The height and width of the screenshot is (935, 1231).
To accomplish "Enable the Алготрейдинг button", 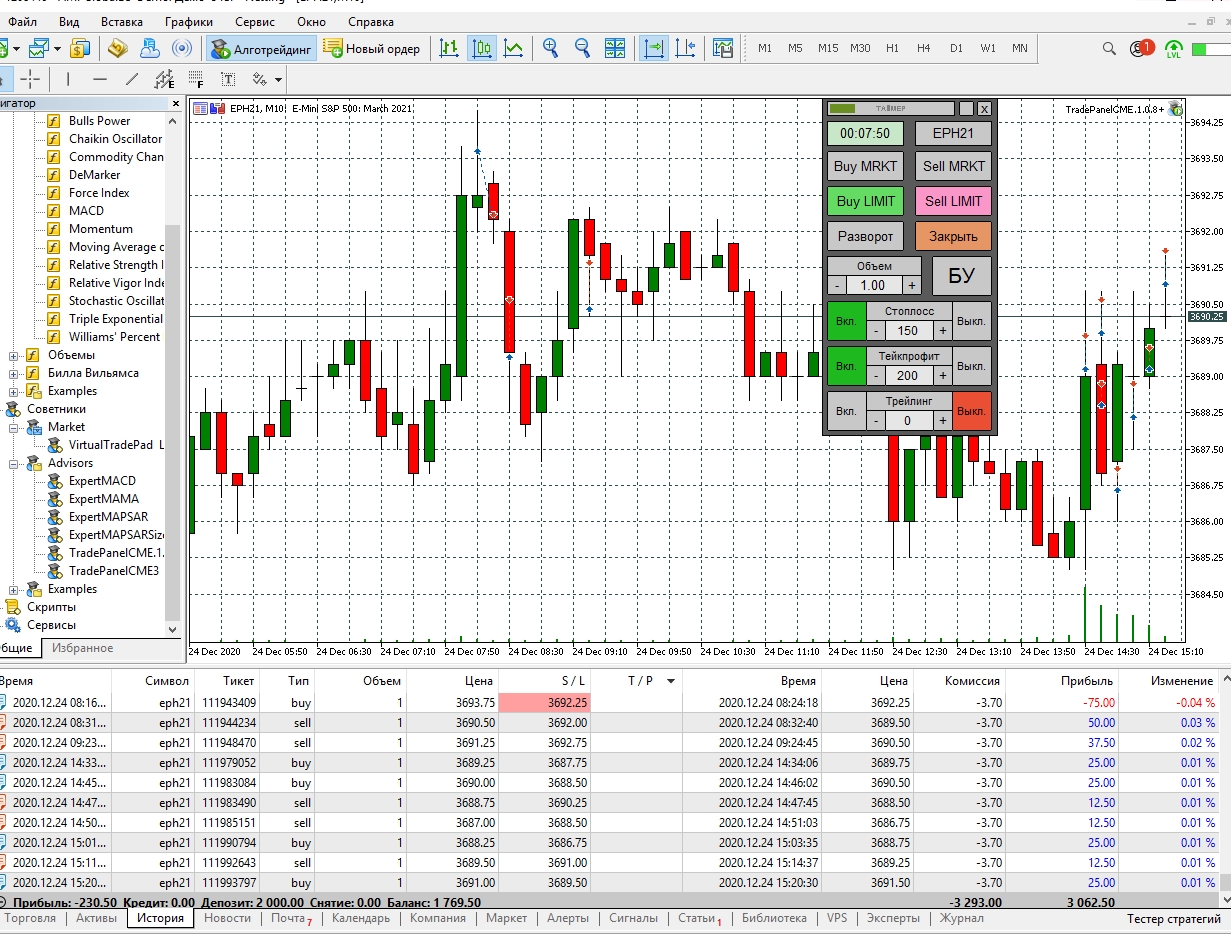I will point(261,48).
